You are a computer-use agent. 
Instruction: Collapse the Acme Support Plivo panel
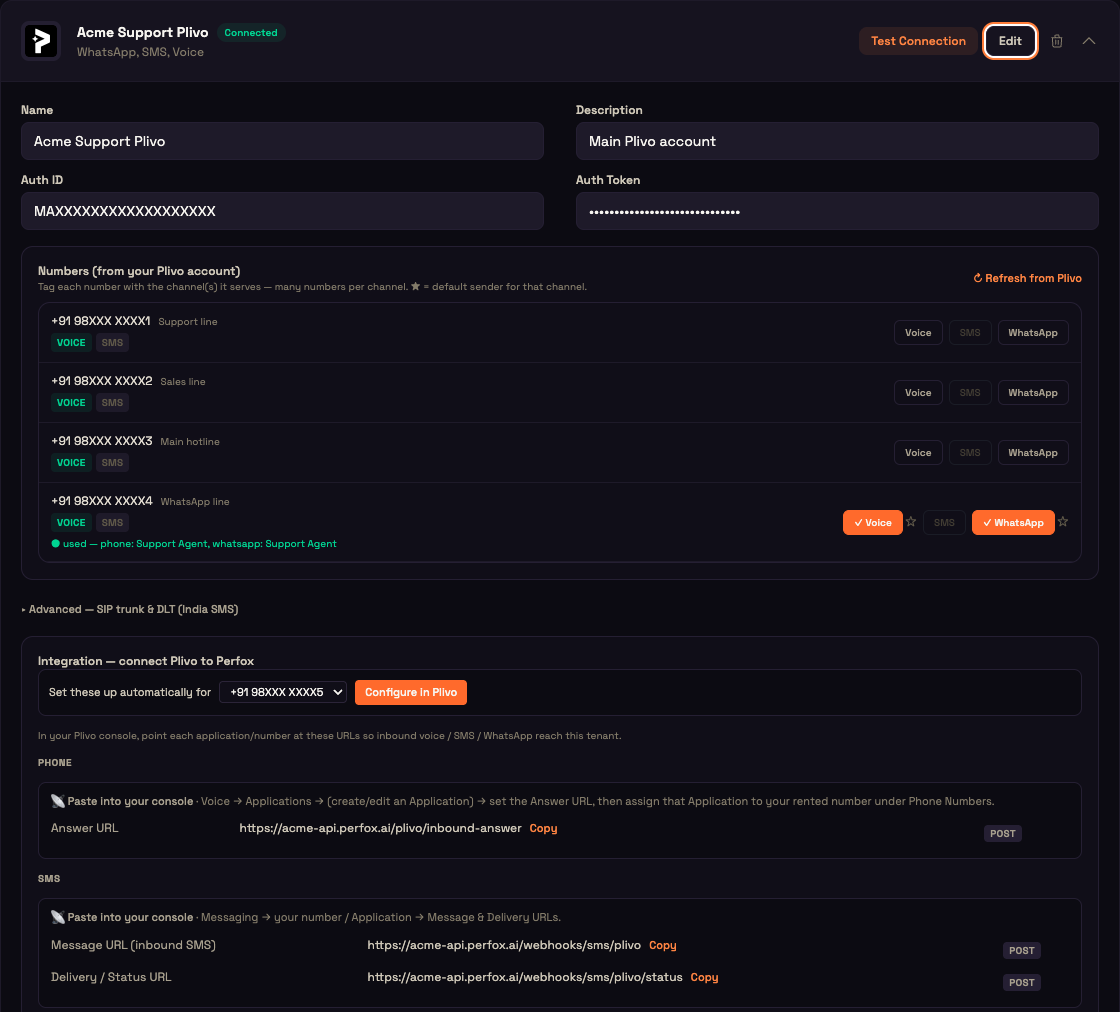coord(1089,41)
